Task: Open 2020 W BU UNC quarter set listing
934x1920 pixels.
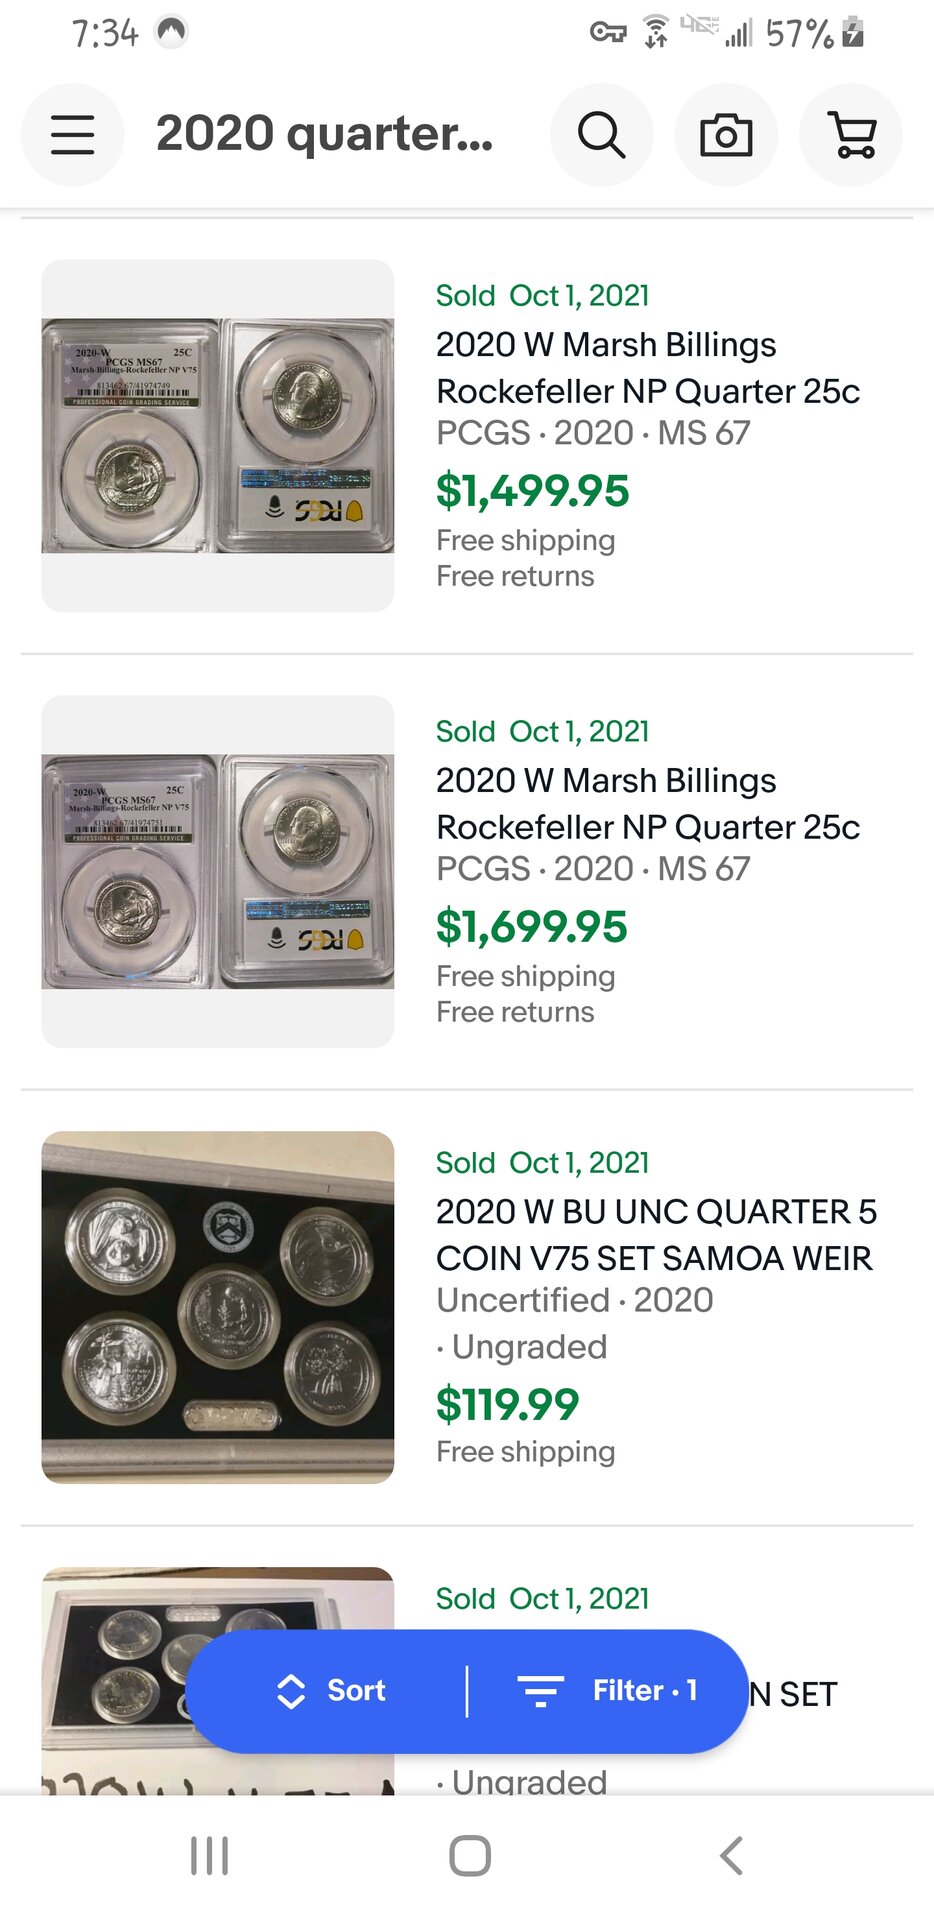Action: click(x=655, y=1234)
